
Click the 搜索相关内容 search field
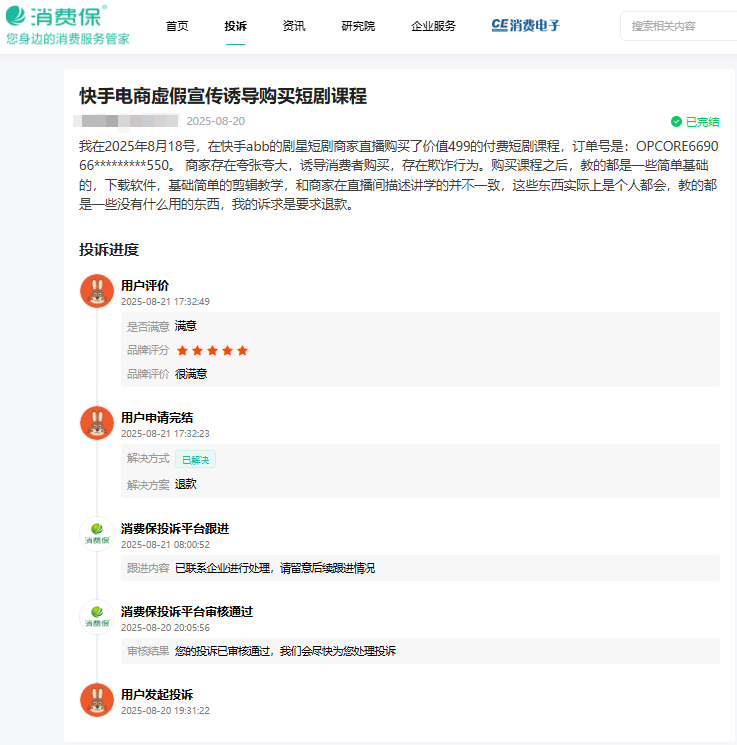[680, 26]
